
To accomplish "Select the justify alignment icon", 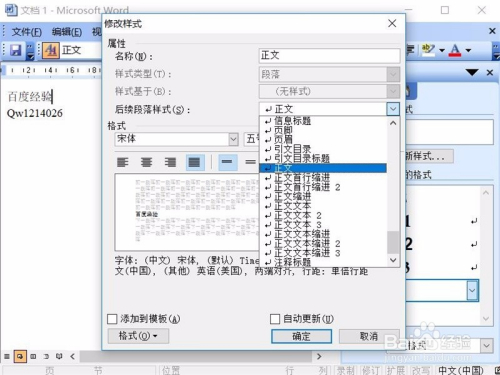I will [195, 162].
